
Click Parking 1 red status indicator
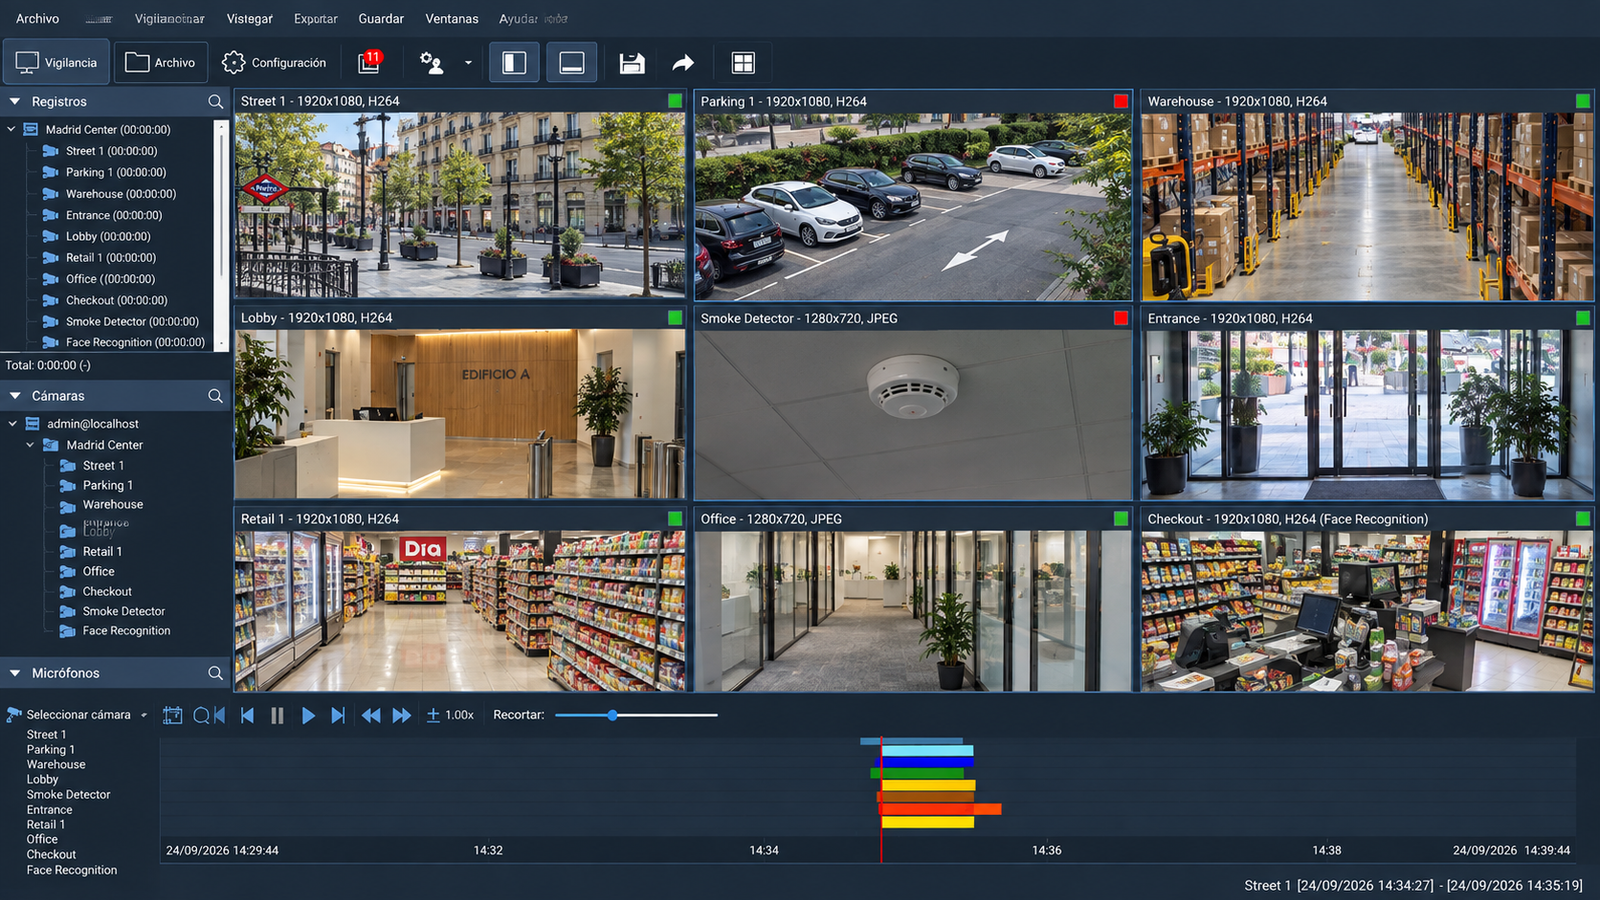click(1121, 101)
